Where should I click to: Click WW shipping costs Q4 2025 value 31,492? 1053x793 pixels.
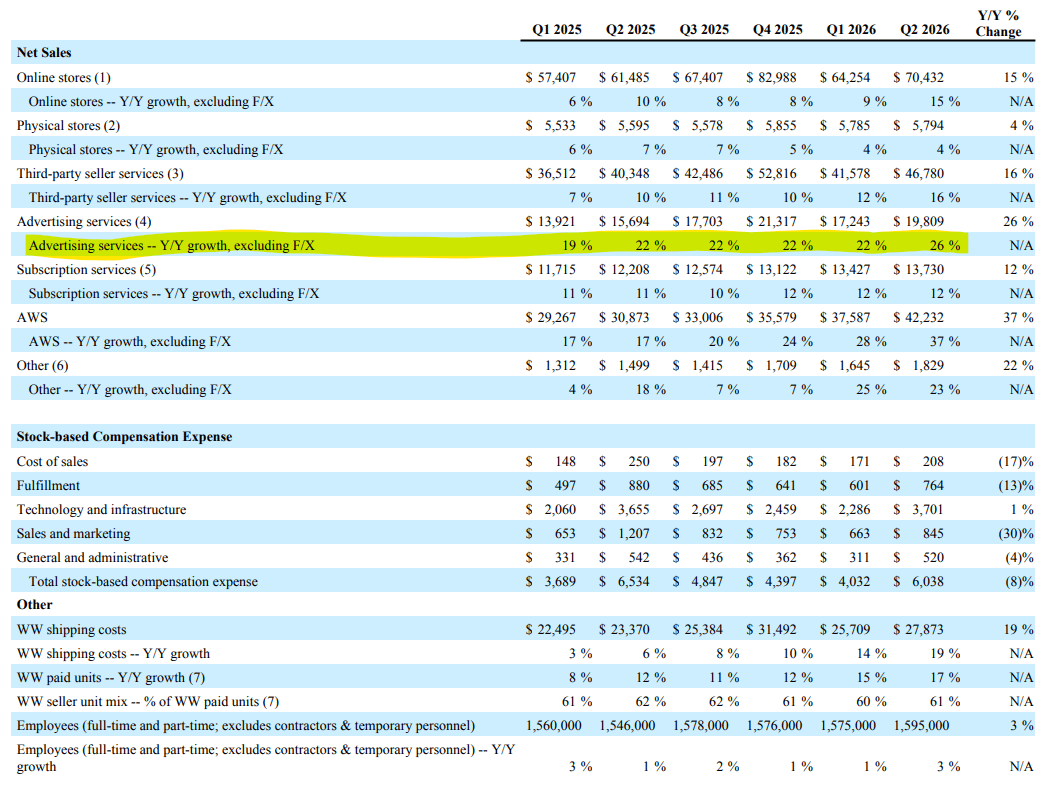click(x=771, y=630)
